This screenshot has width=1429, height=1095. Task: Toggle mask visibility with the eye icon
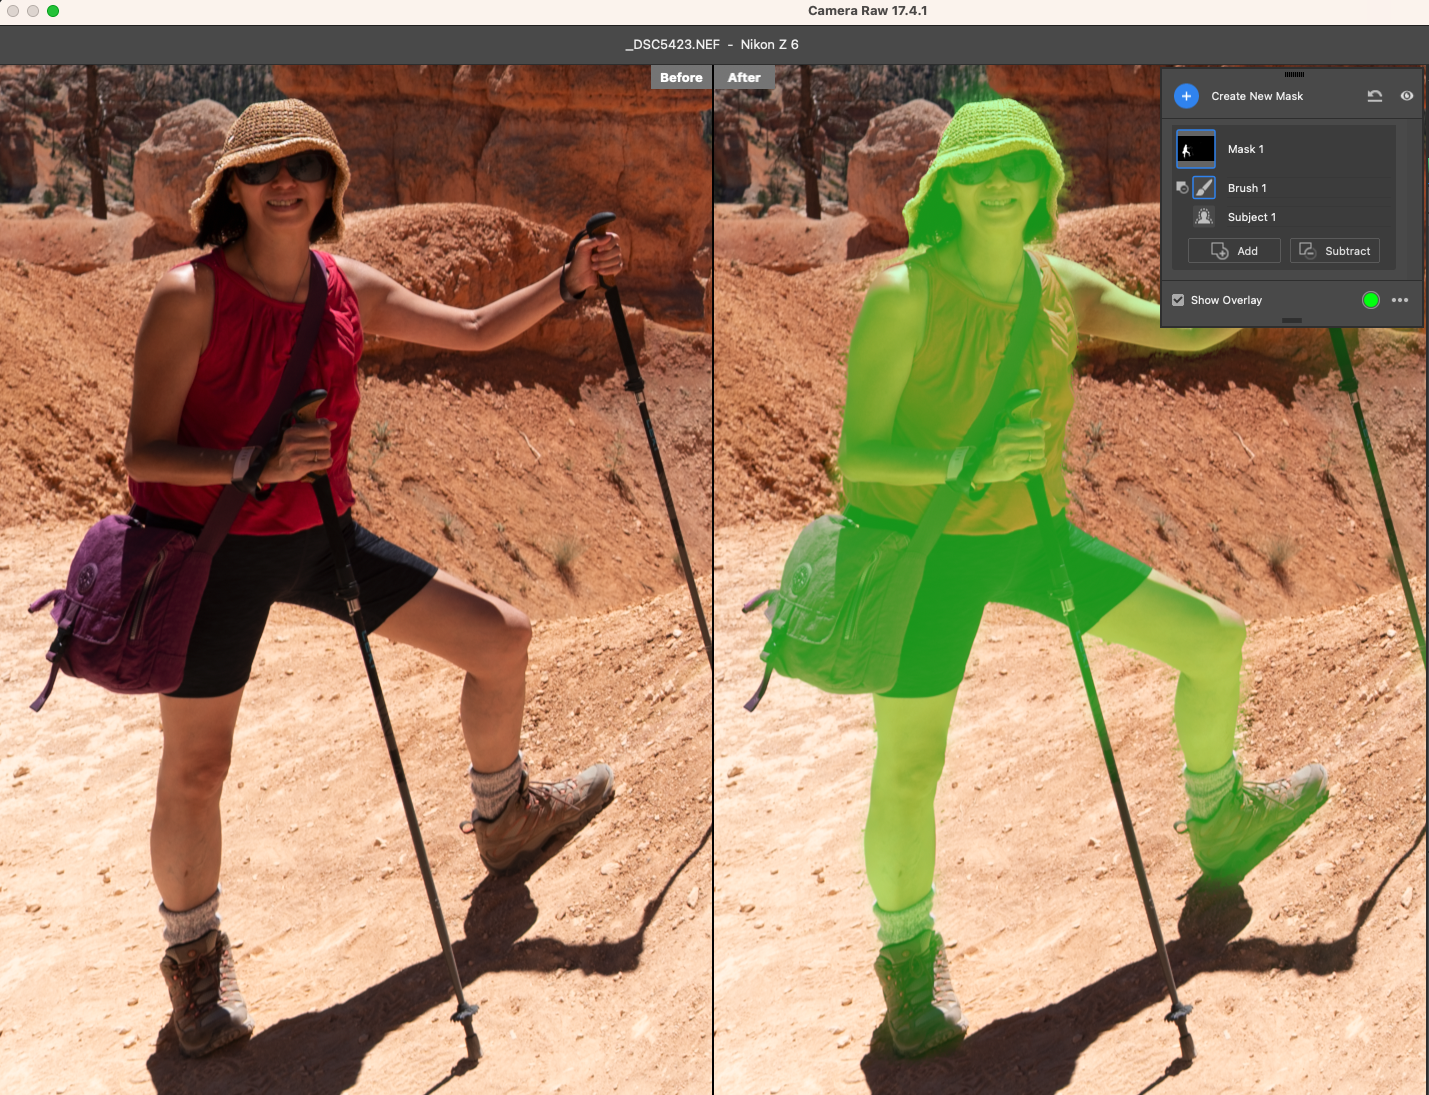pyautogui.click(x=1407, y=96)
